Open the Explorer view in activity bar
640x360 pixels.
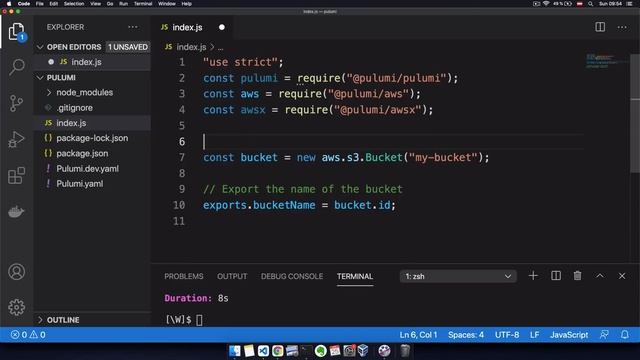(16, 32)
